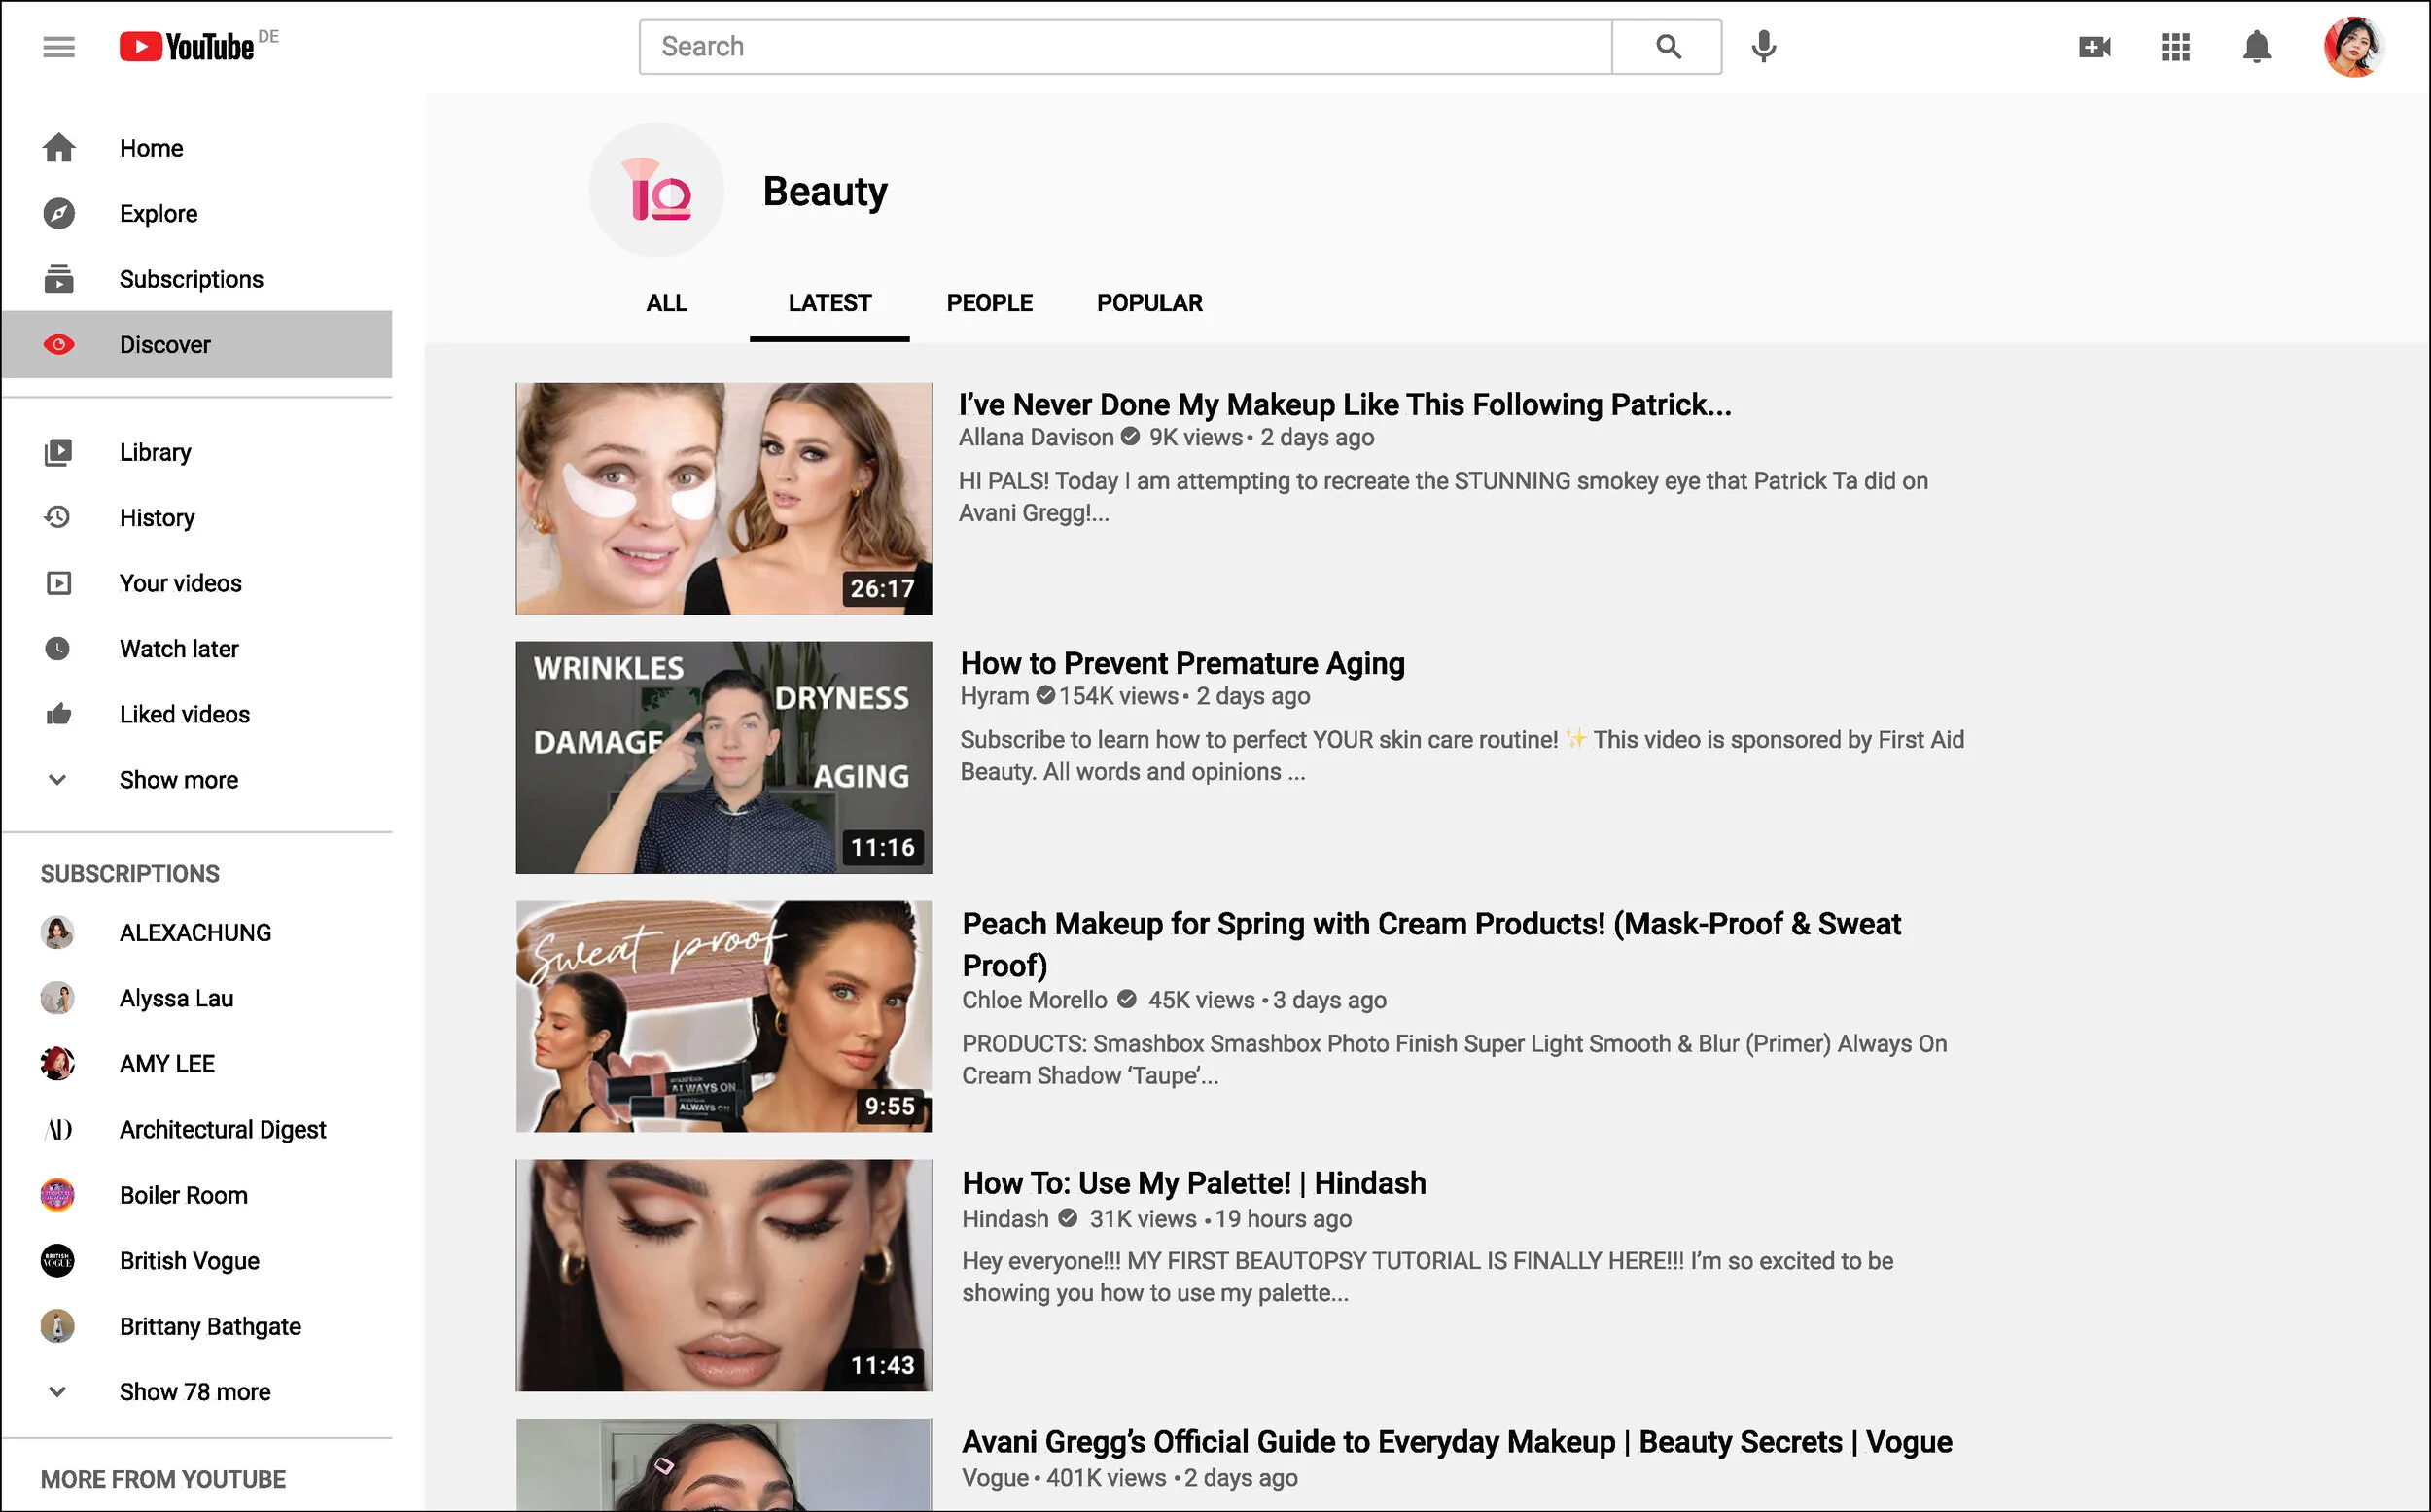Switch to the POPULAR tab
Screen dimensions: 2431x1512
click(1149, 303)
